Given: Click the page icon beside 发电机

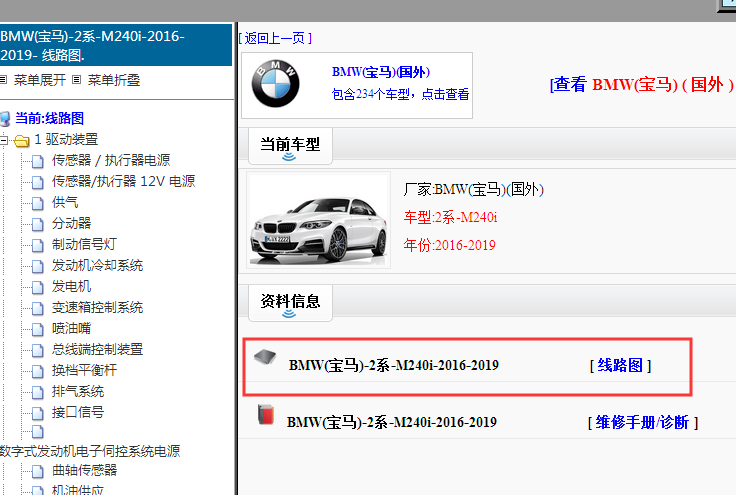Looking at the screenshot, I should 38,287.
